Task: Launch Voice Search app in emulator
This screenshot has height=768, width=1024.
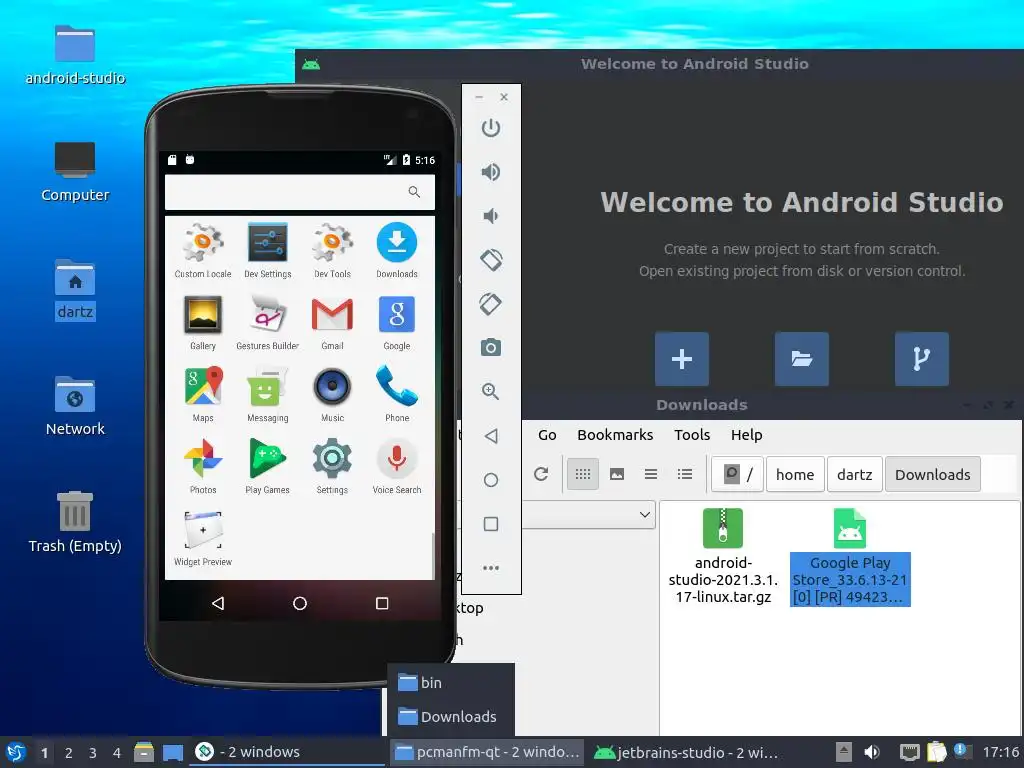Action: [x=396, y=466]
